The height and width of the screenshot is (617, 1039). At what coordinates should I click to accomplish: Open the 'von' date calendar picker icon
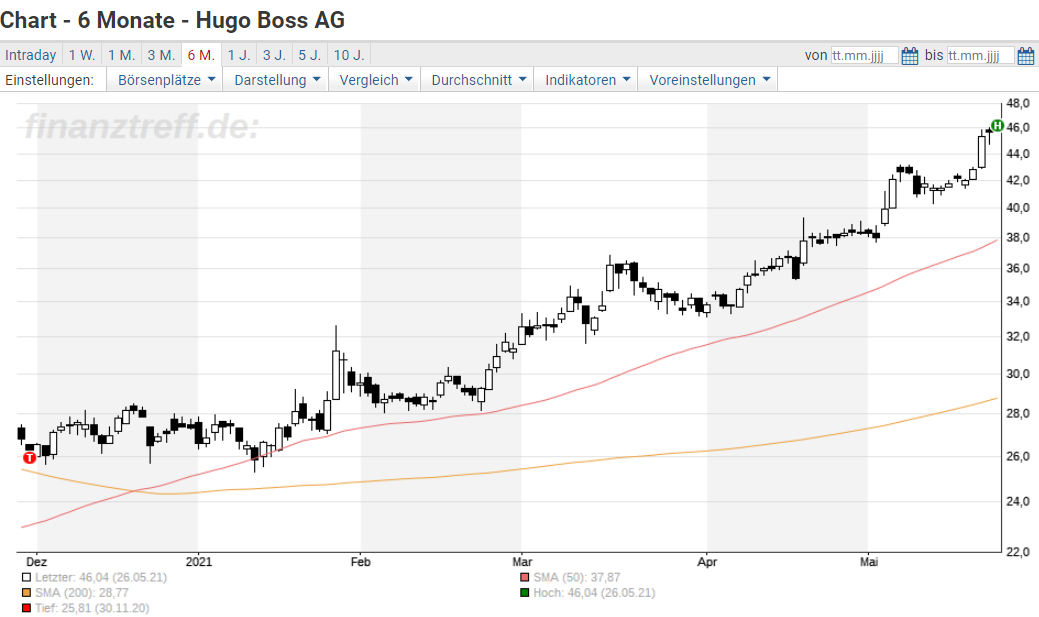click(910, 56)
